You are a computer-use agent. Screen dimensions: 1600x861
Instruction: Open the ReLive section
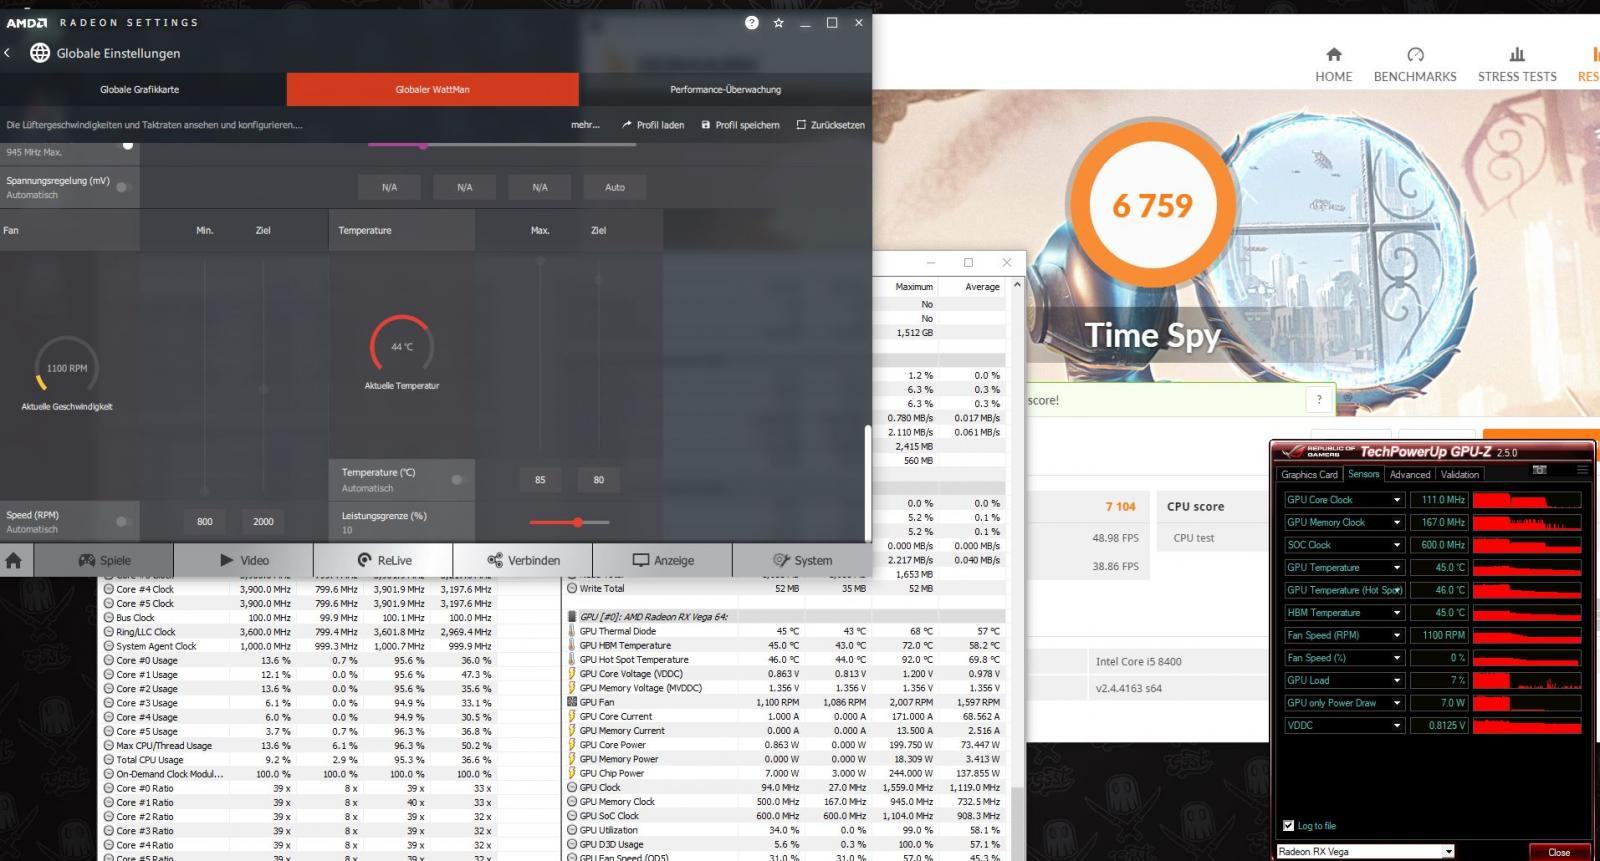coord(384,560)
